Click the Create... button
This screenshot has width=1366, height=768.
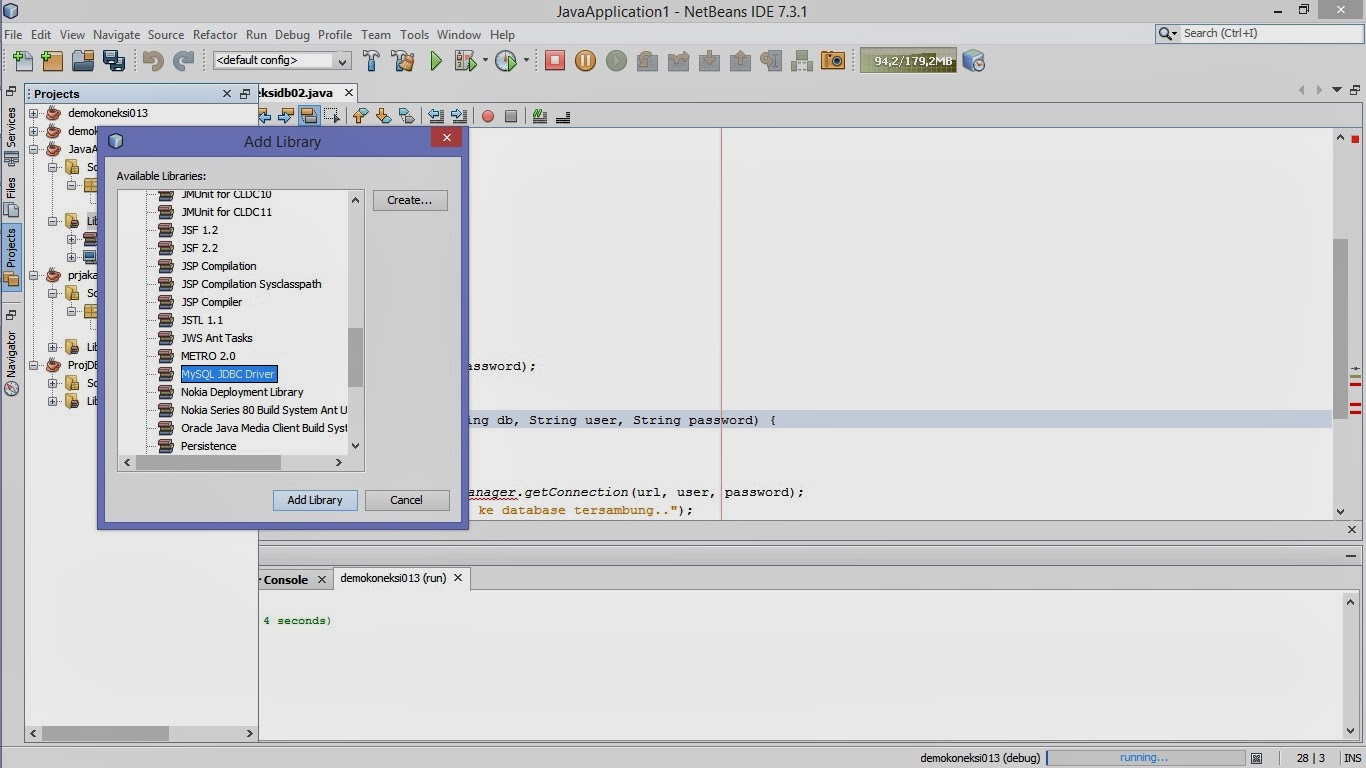pos(410,200)
